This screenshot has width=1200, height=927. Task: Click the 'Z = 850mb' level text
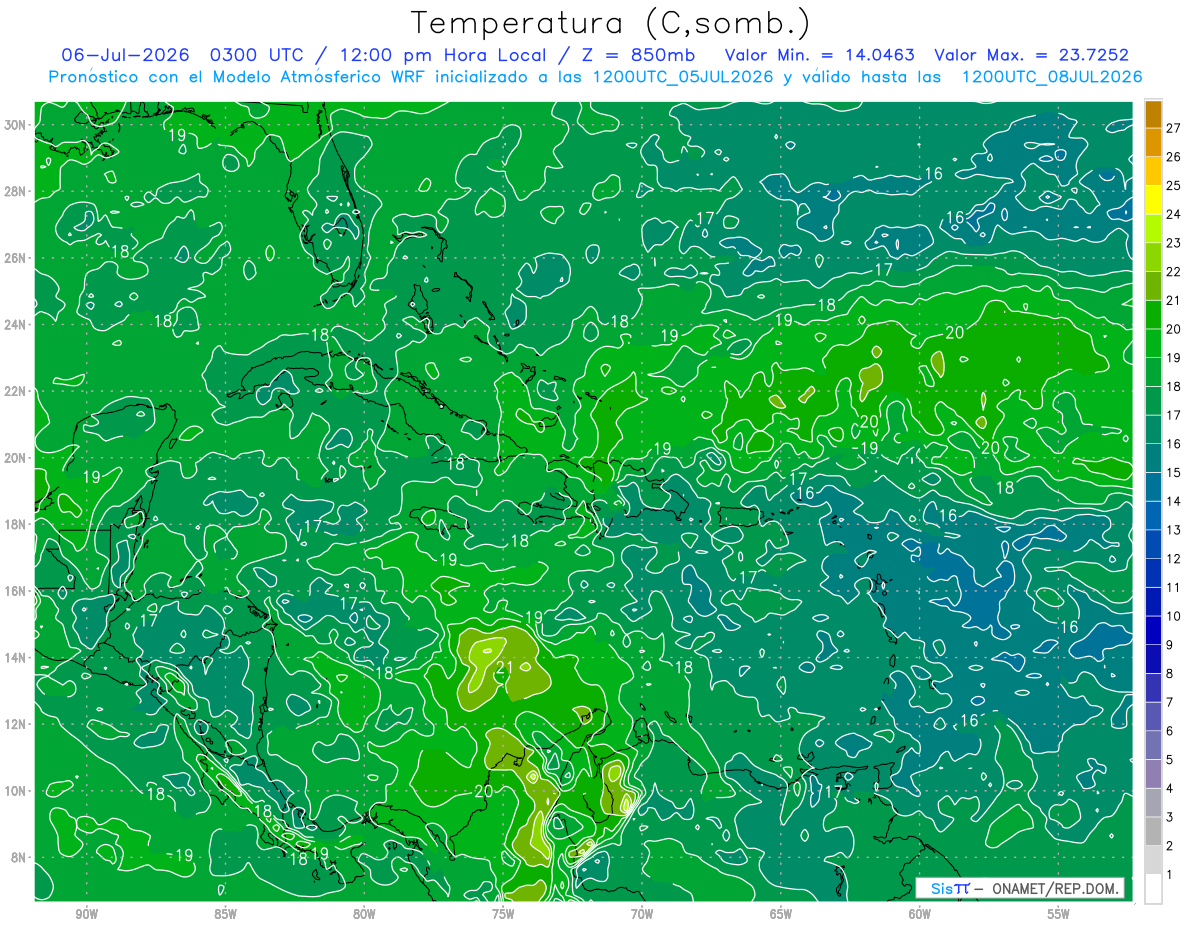(x=634, y=54)
